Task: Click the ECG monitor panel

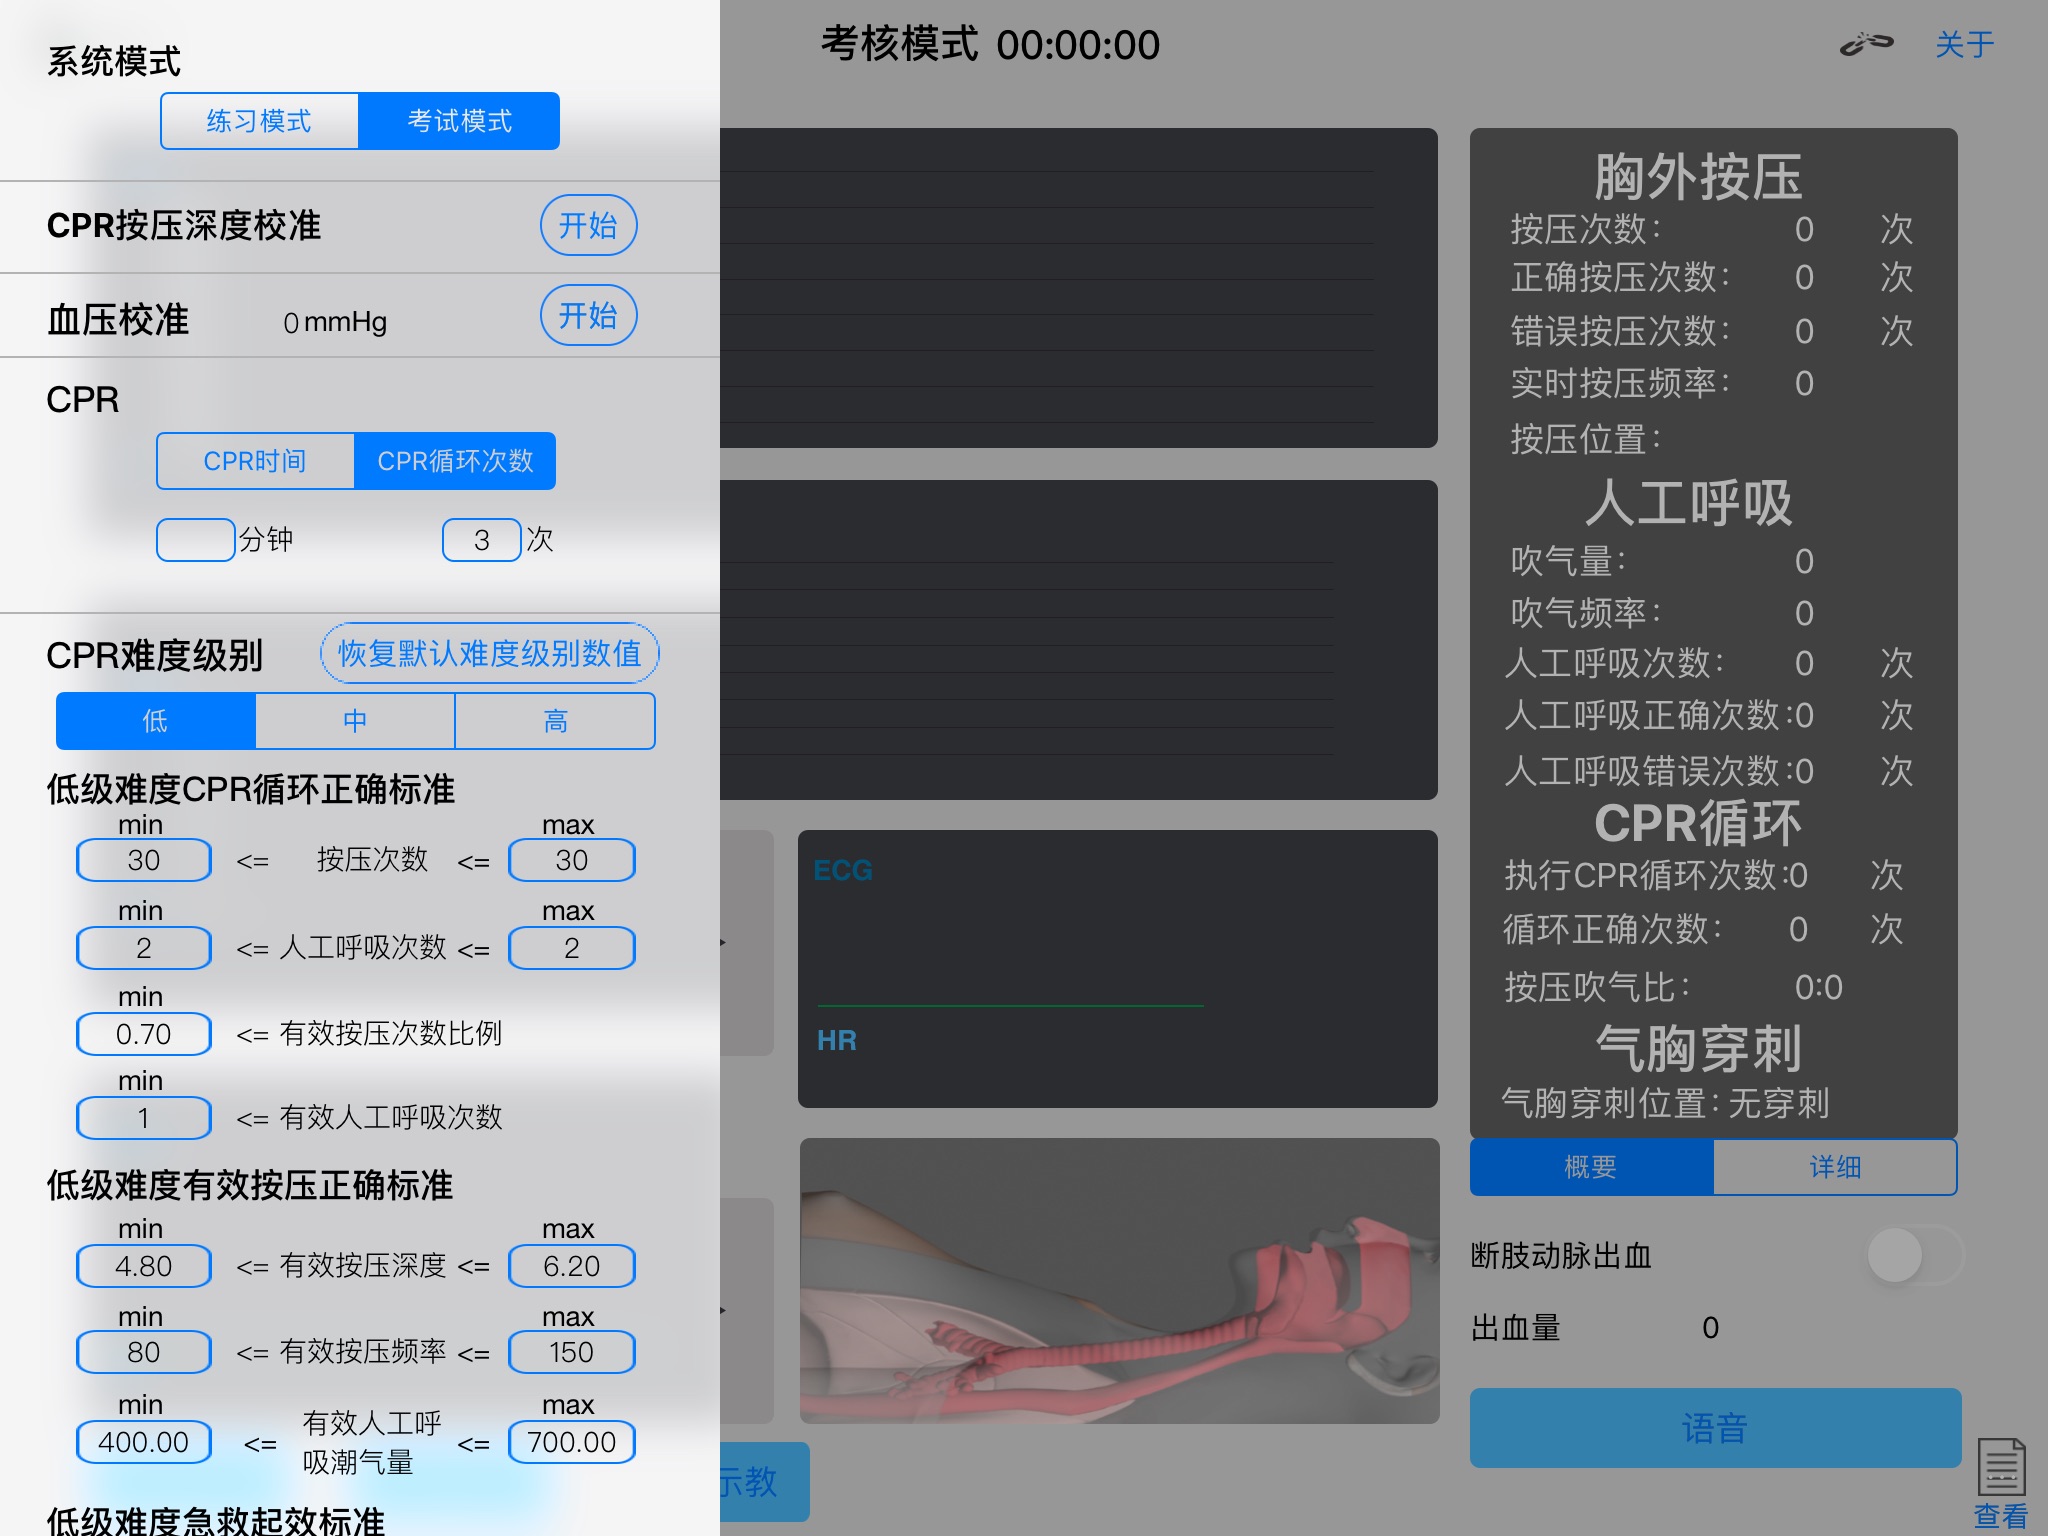Action: click(x=1118, y=969)
